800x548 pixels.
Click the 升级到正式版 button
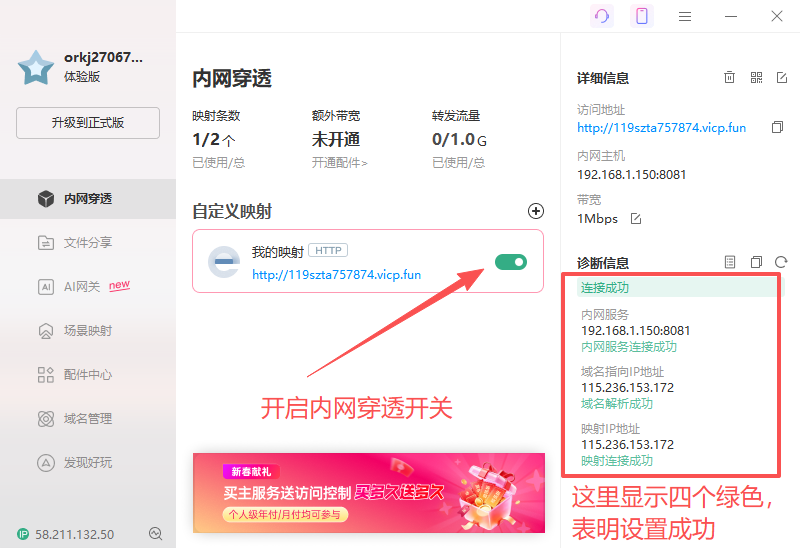(88, 123)
